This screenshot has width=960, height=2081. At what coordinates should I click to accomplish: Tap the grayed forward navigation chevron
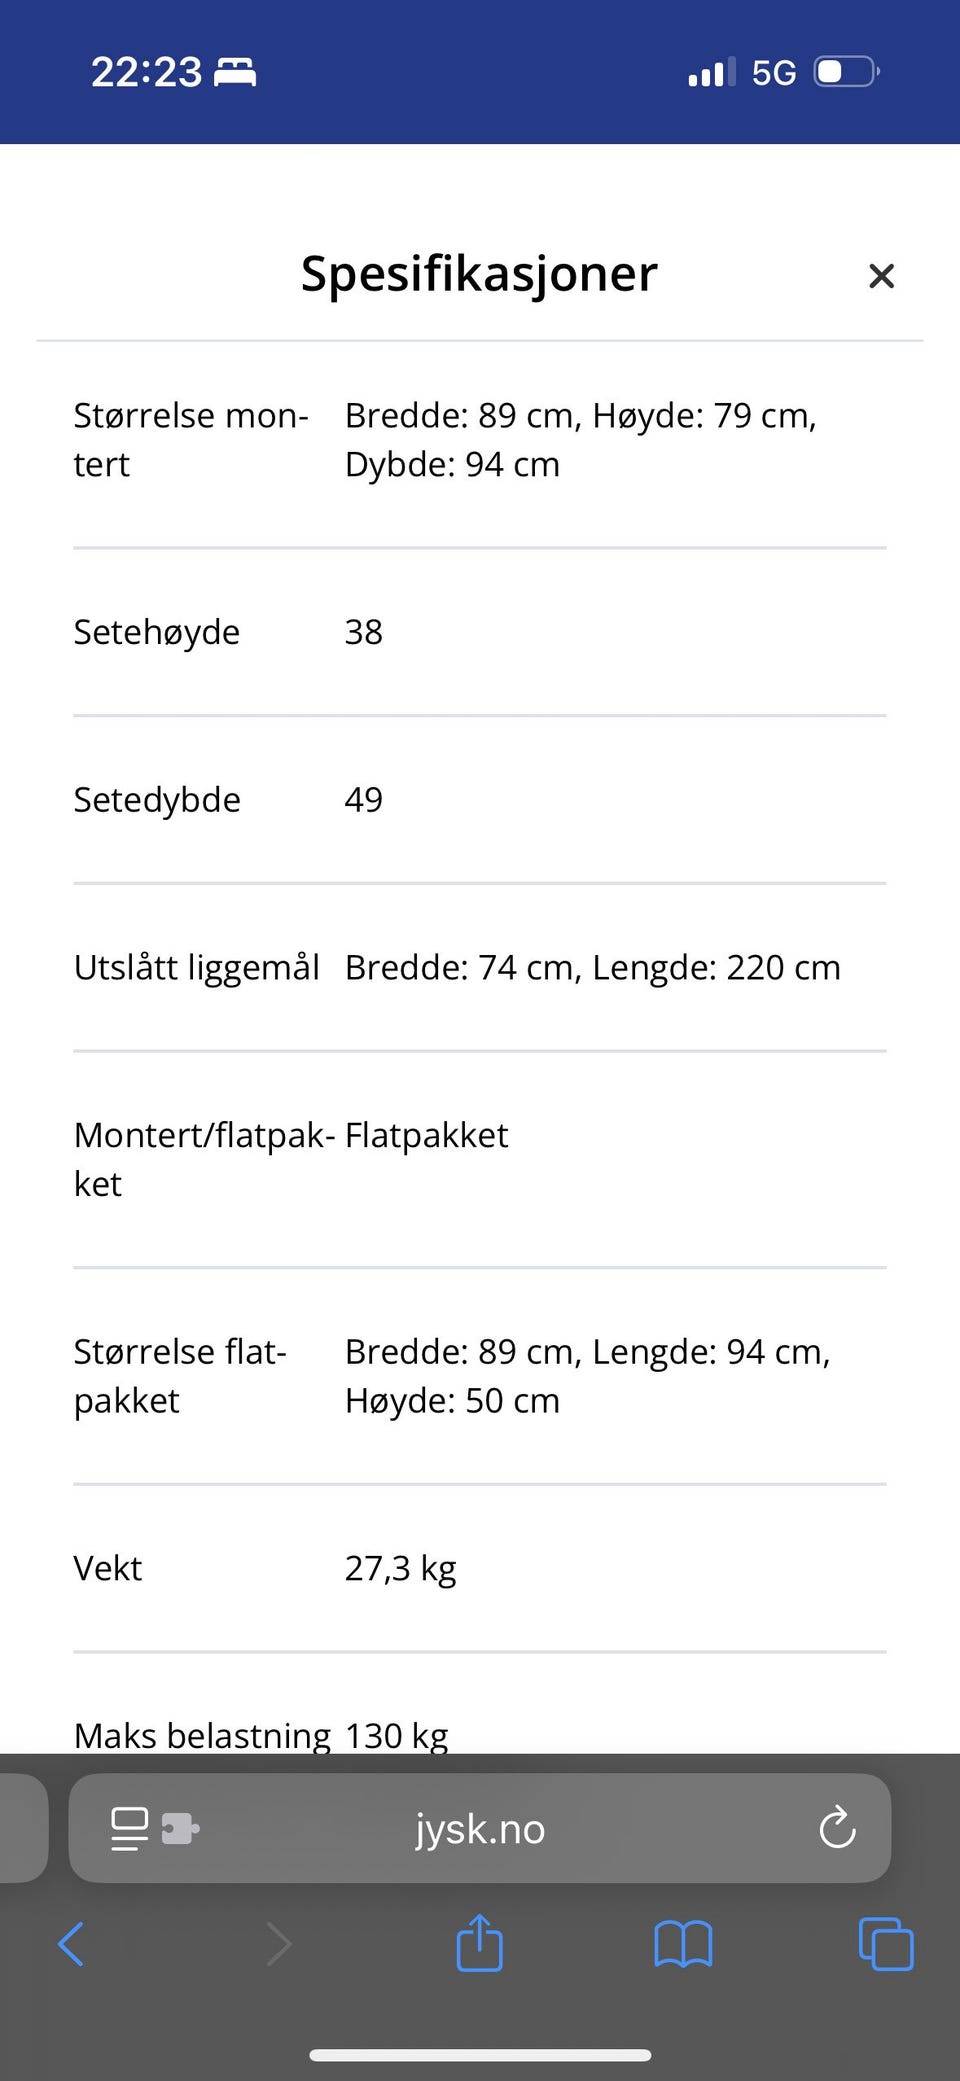(x=278, y=1943)
